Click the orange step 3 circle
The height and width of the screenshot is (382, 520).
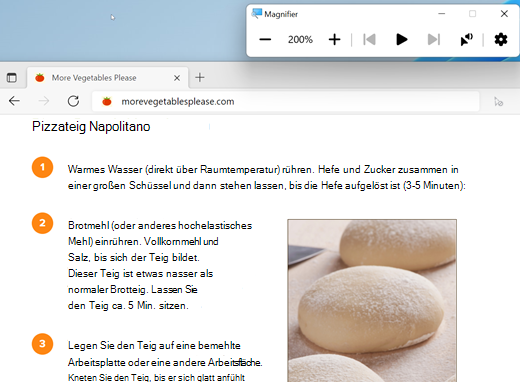pyautogui.click(x=42, y=344)
